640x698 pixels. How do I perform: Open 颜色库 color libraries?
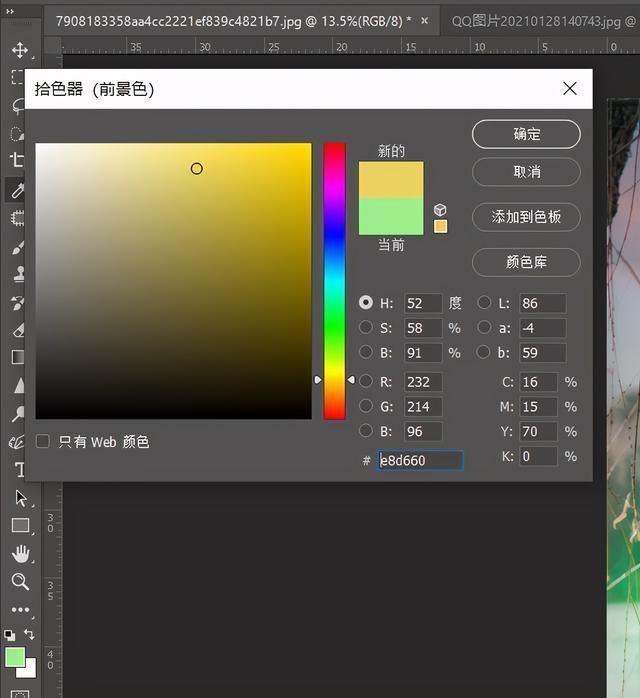(526, 262)
